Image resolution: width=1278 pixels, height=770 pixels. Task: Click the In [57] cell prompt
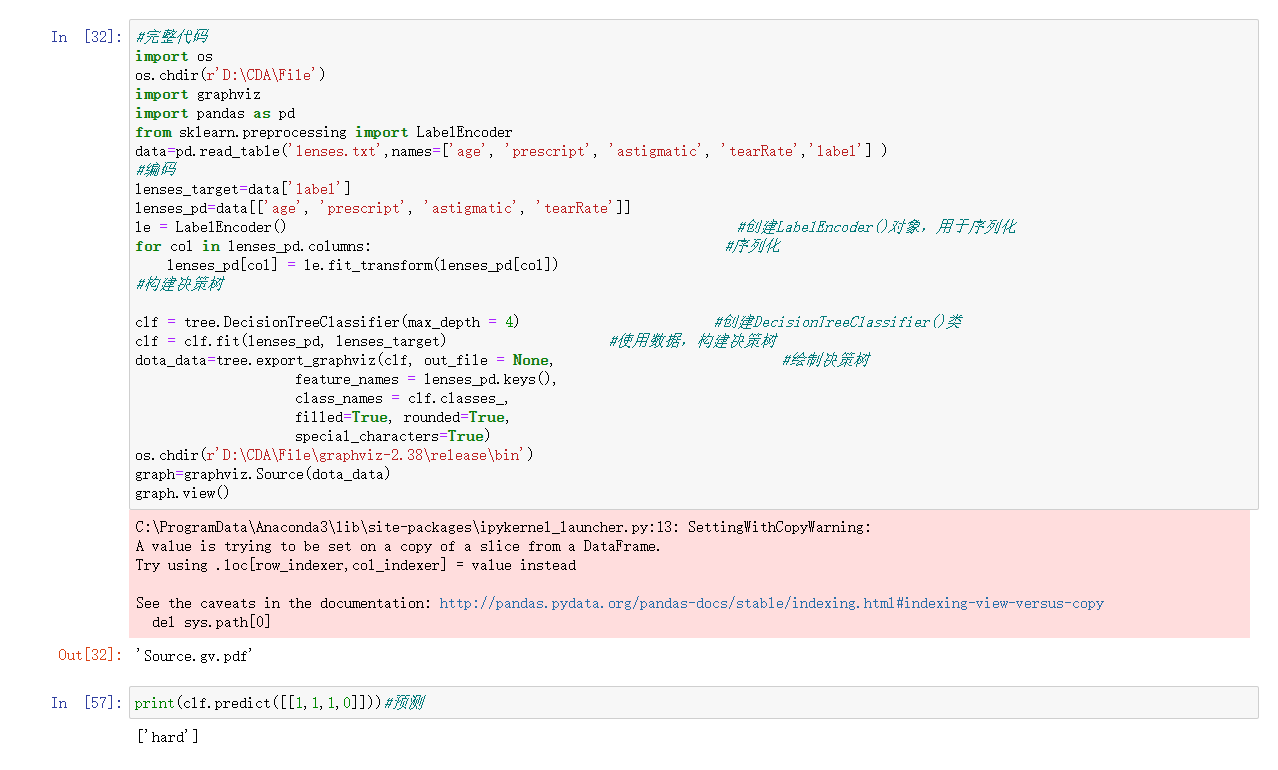point(86,703)
